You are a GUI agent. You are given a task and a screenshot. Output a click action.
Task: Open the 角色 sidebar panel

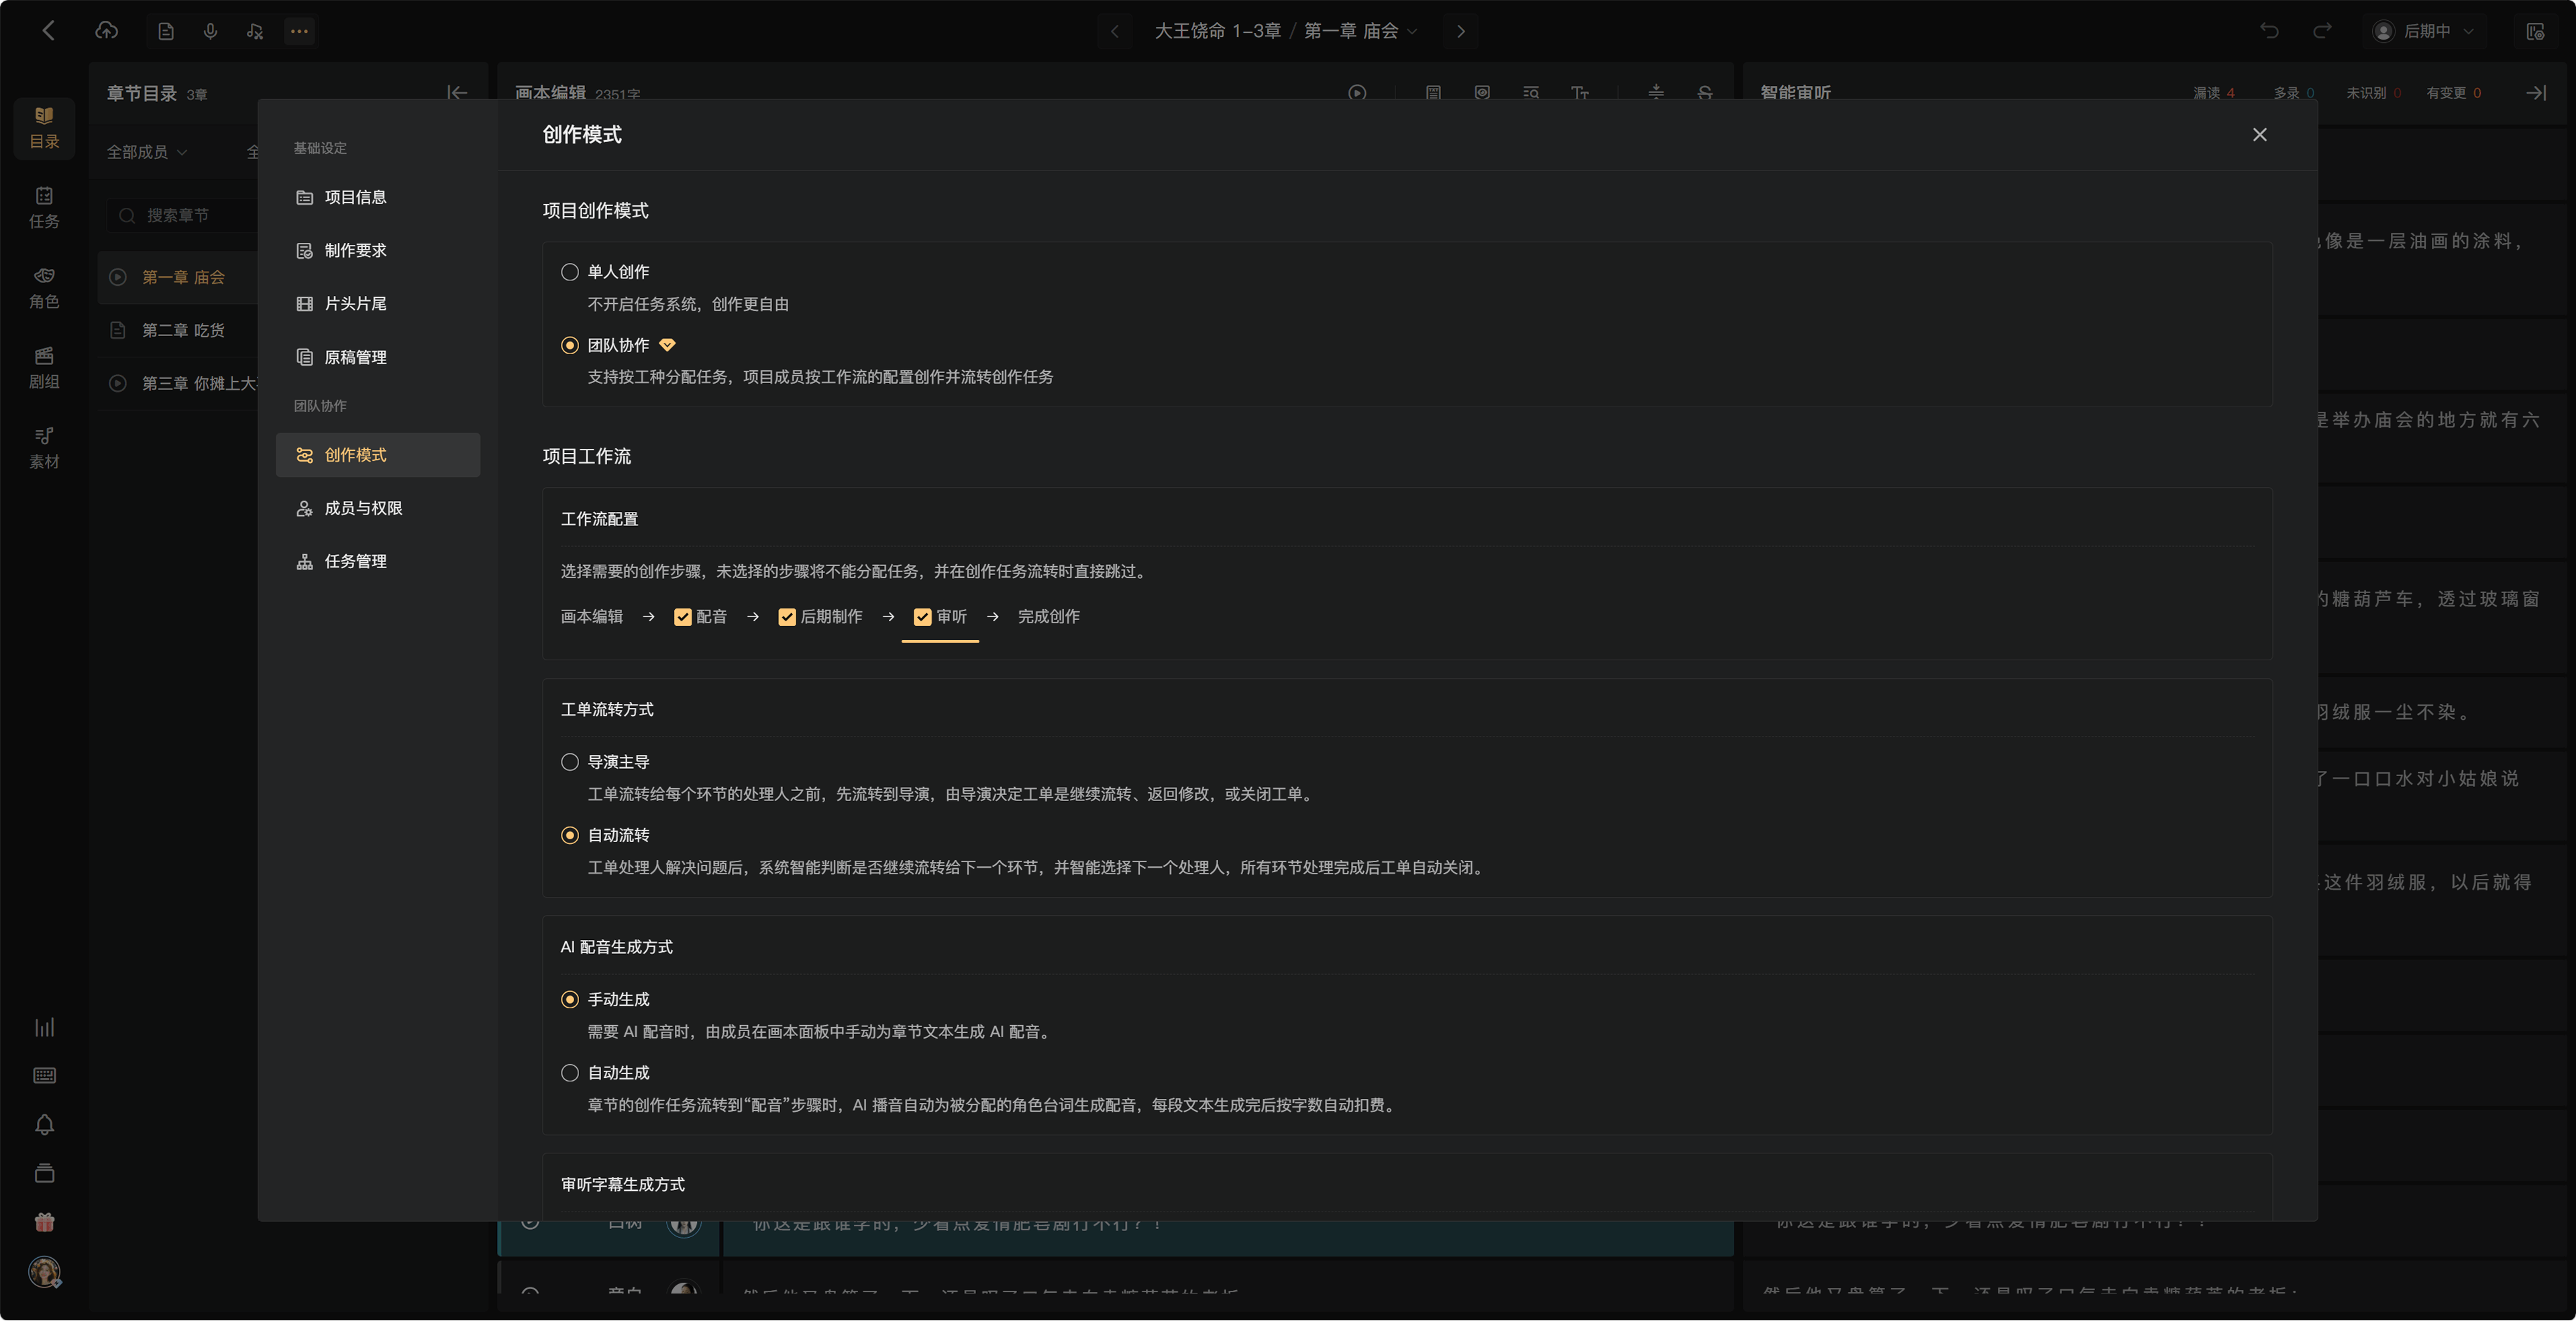pos(44,288)
